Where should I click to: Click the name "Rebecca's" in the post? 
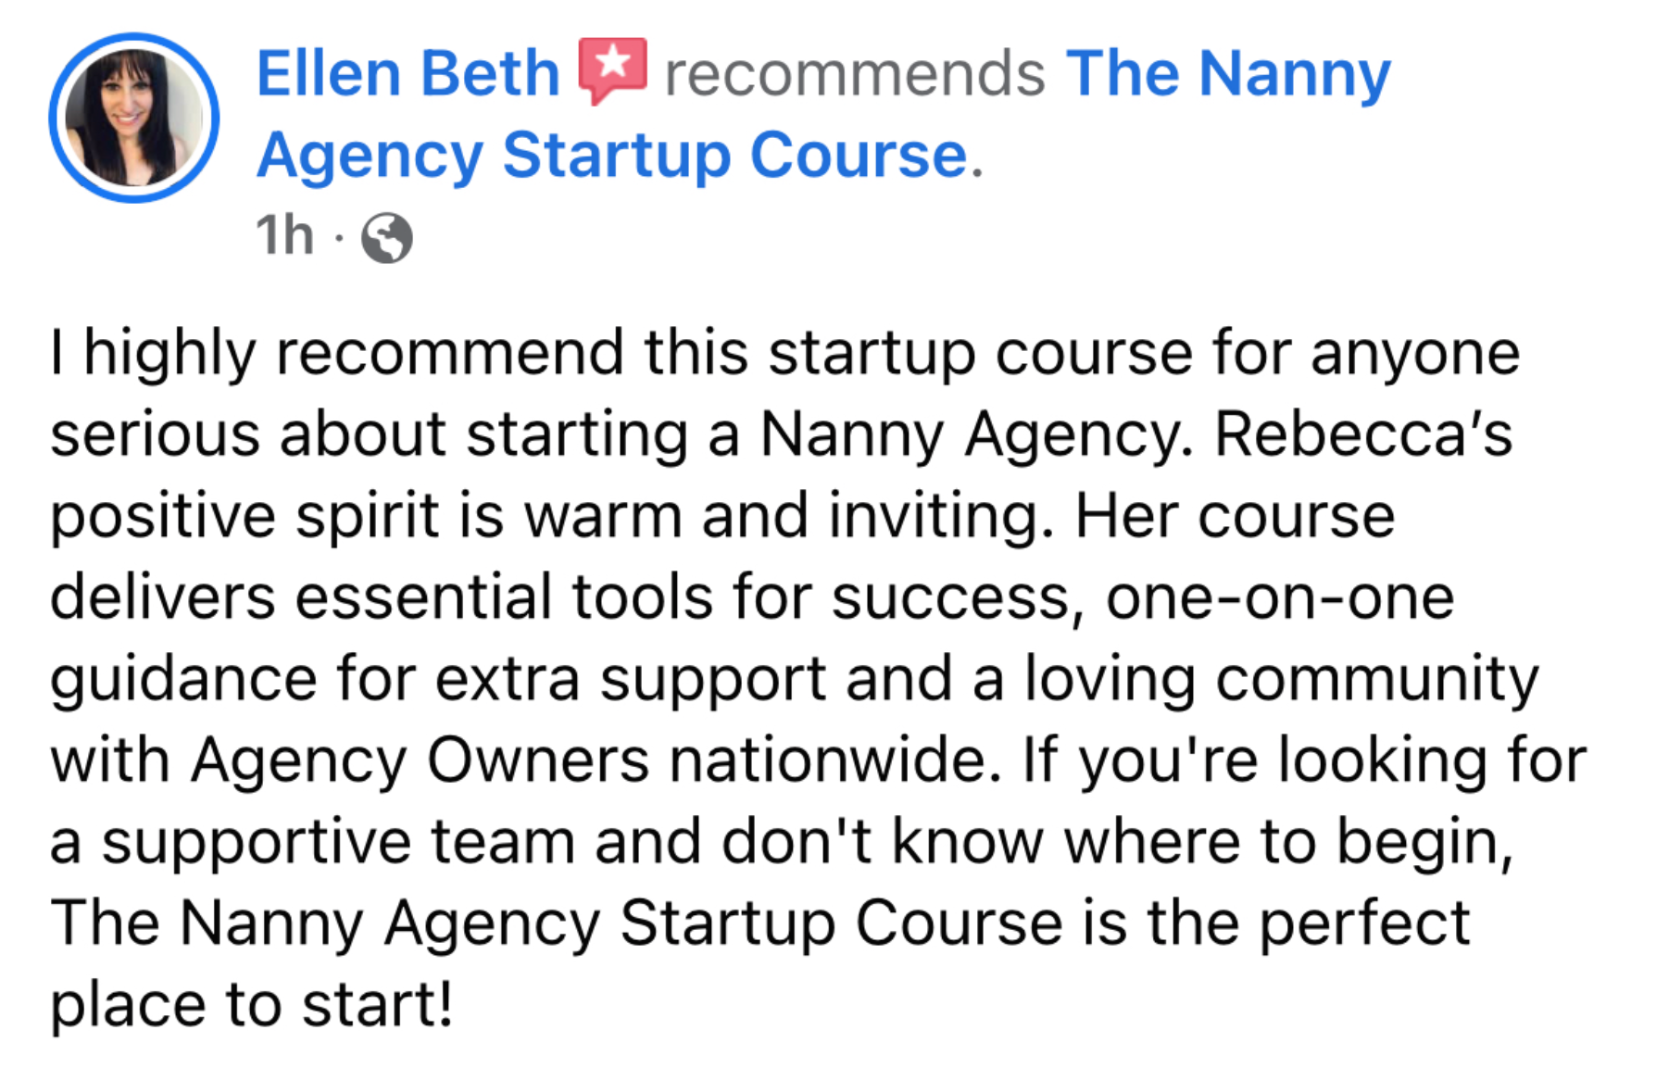1363,435
